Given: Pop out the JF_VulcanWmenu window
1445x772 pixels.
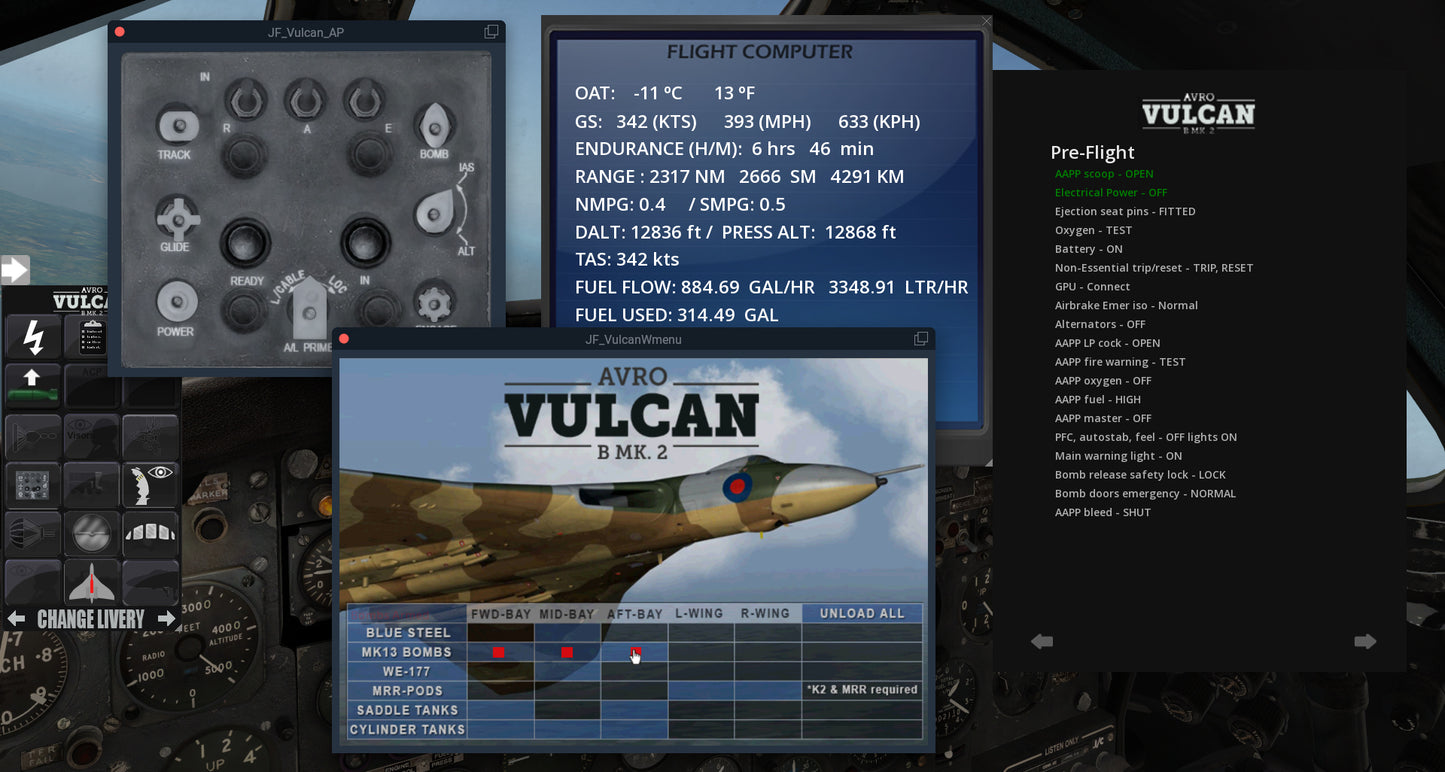Looking at the screenshot, I should pyautogui.click(x=920, y=339).
